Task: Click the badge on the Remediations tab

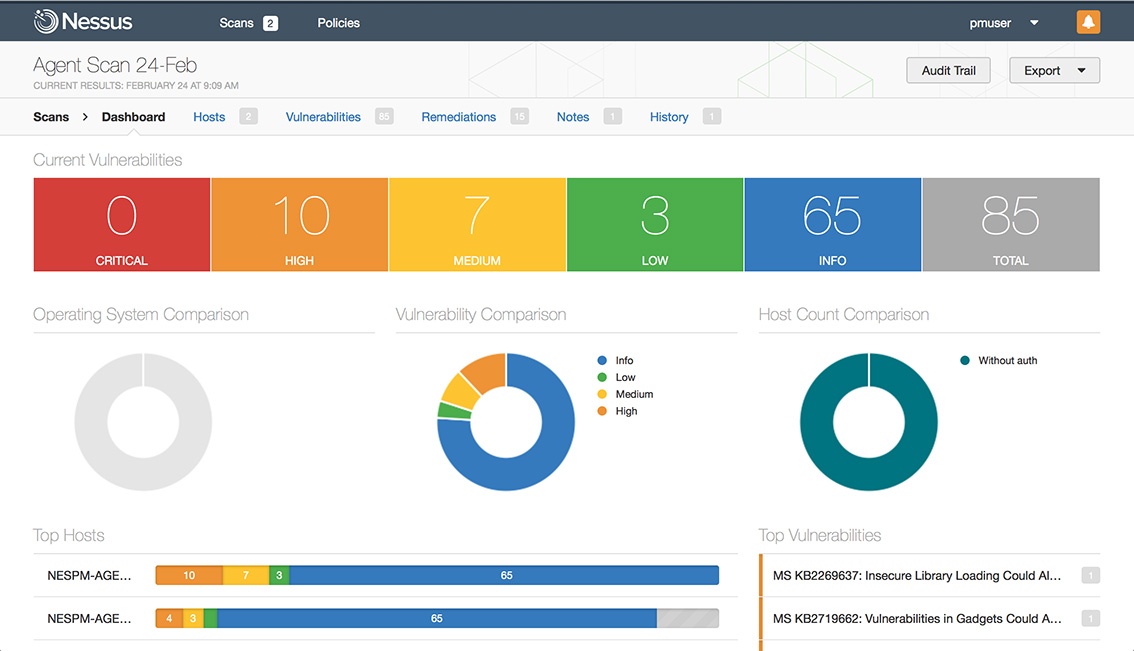Action: click(519, 116)
